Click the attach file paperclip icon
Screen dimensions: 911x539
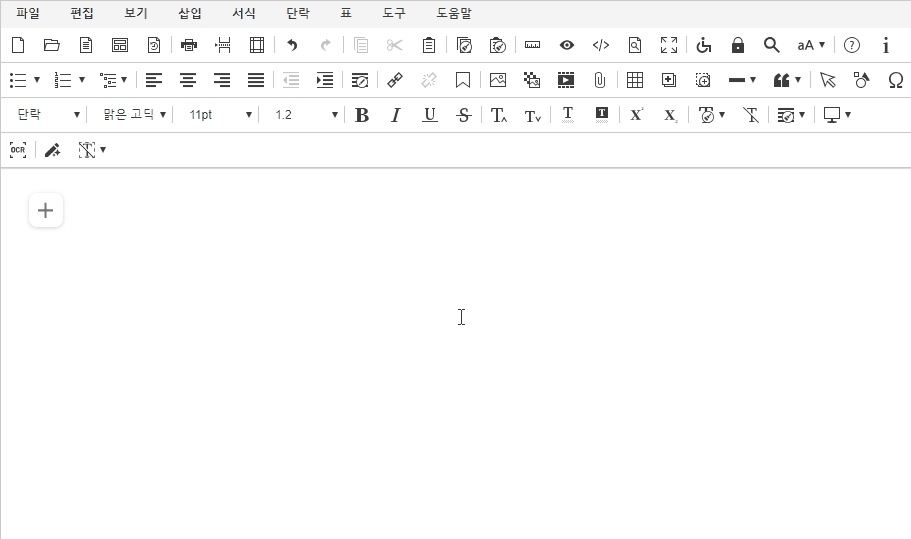(600, 80)
